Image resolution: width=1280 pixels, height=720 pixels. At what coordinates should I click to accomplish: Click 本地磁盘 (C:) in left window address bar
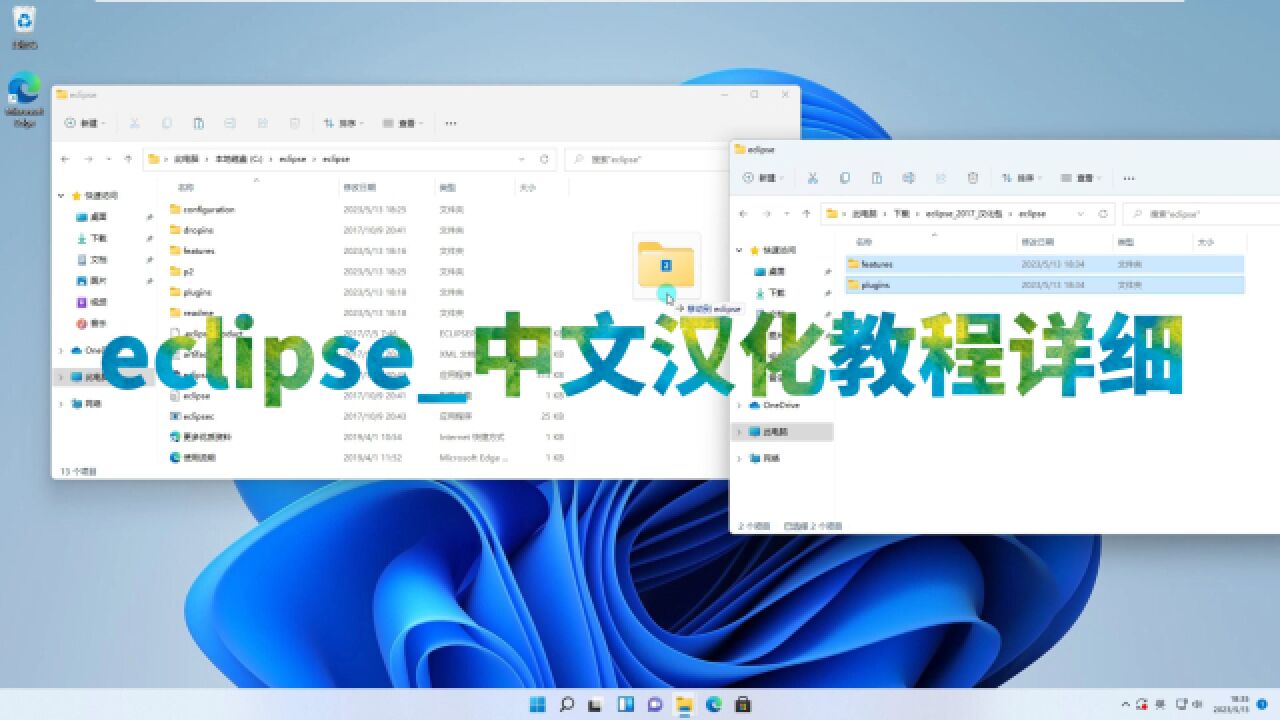coord(238,159)
